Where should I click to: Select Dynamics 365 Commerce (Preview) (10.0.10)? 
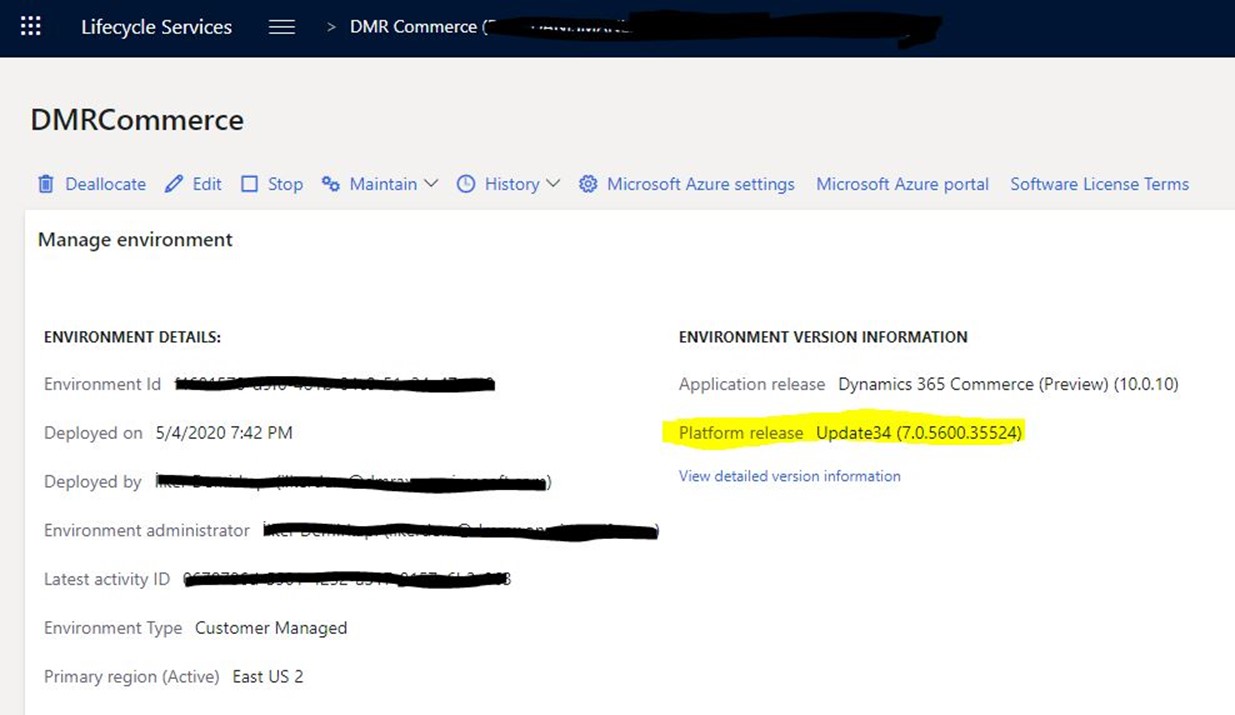click(x=1008, y=384)
